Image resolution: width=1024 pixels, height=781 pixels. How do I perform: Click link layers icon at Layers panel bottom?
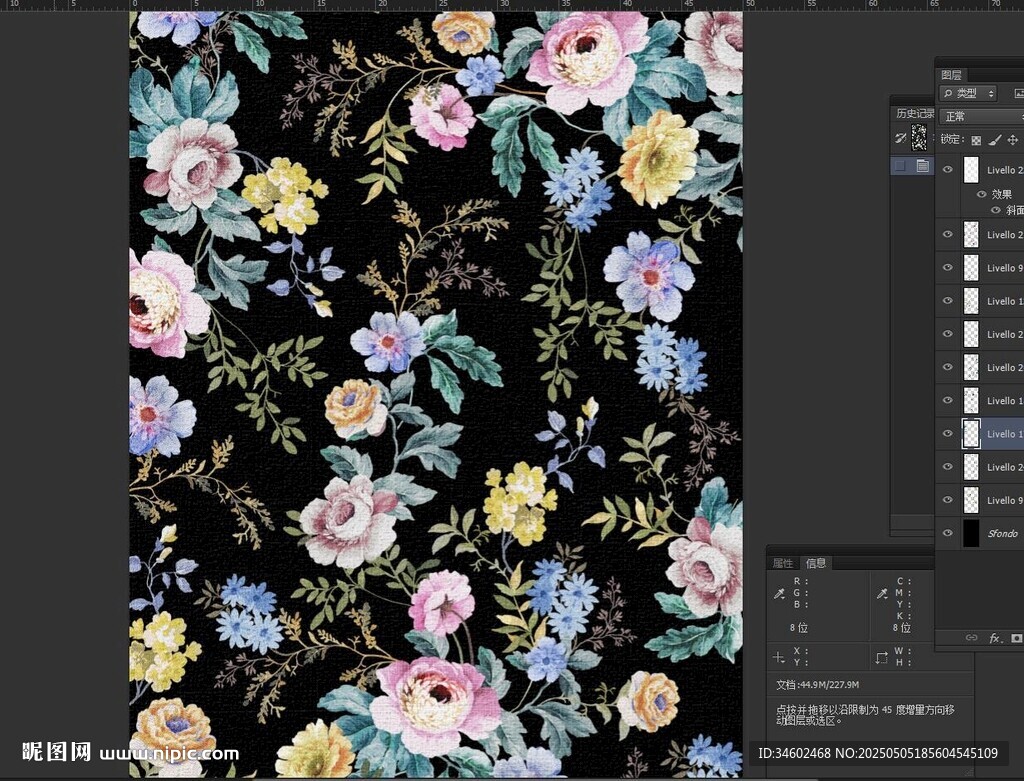[972, 637]
